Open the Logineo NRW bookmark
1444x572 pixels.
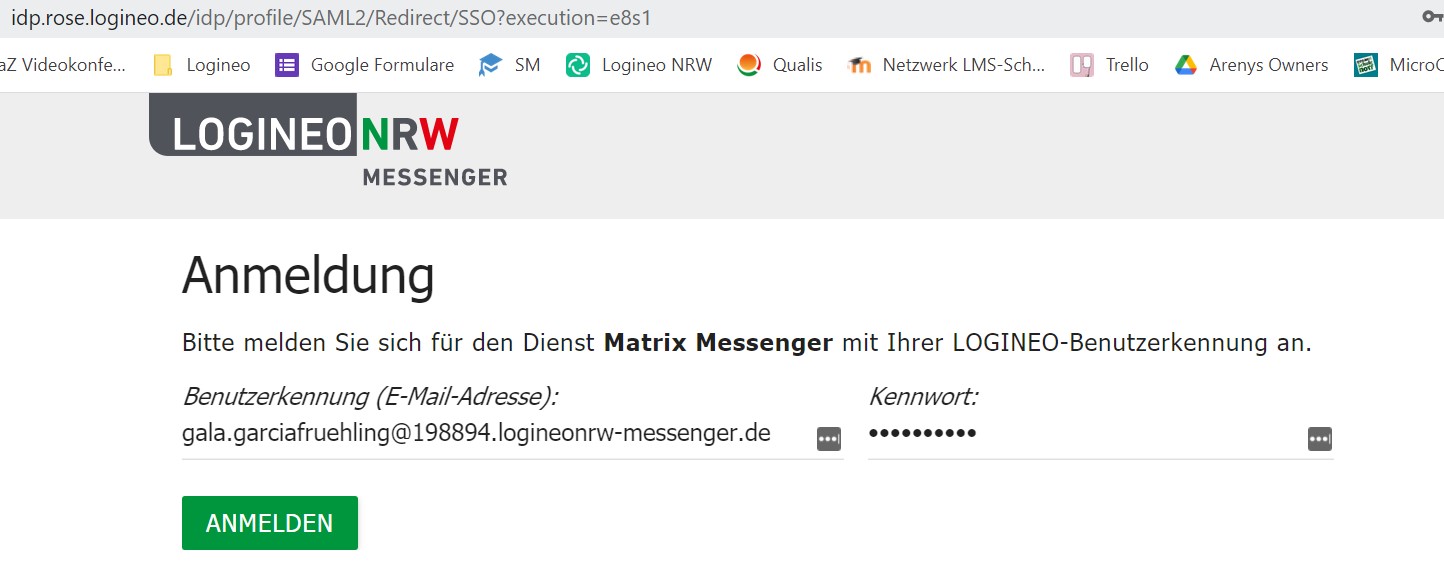[639, 65]
